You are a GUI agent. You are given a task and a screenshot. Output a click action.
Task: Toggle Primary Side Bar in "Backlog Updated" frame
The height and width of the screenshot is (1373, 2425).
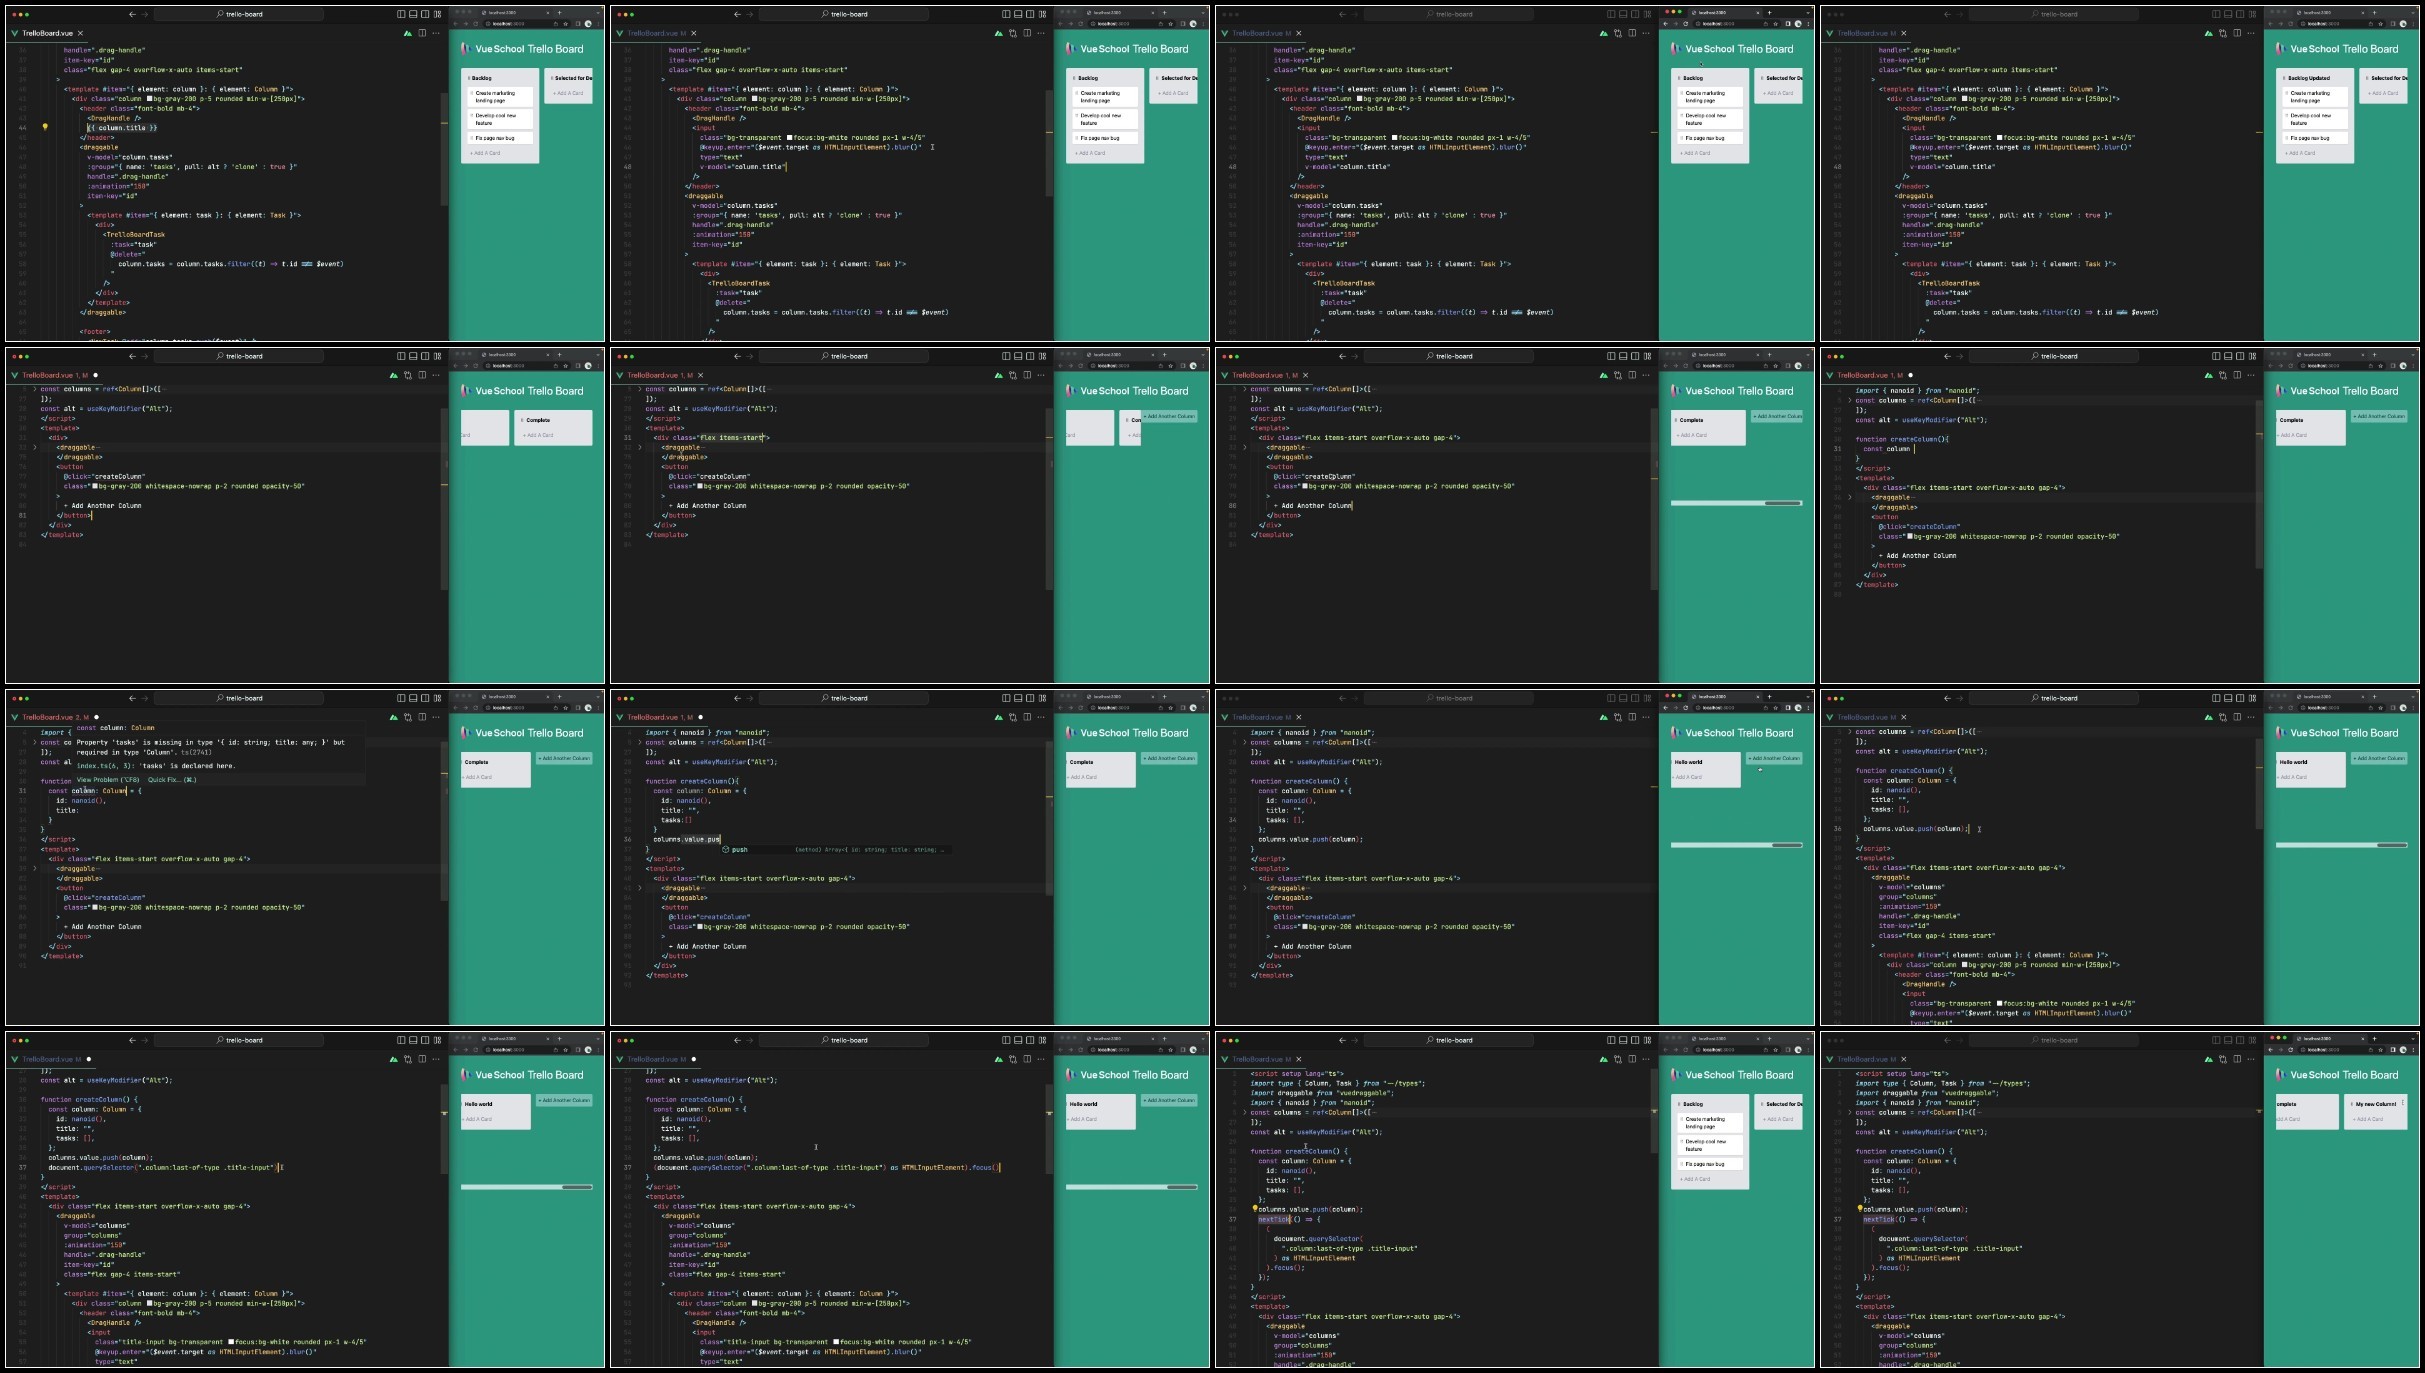2216,14
